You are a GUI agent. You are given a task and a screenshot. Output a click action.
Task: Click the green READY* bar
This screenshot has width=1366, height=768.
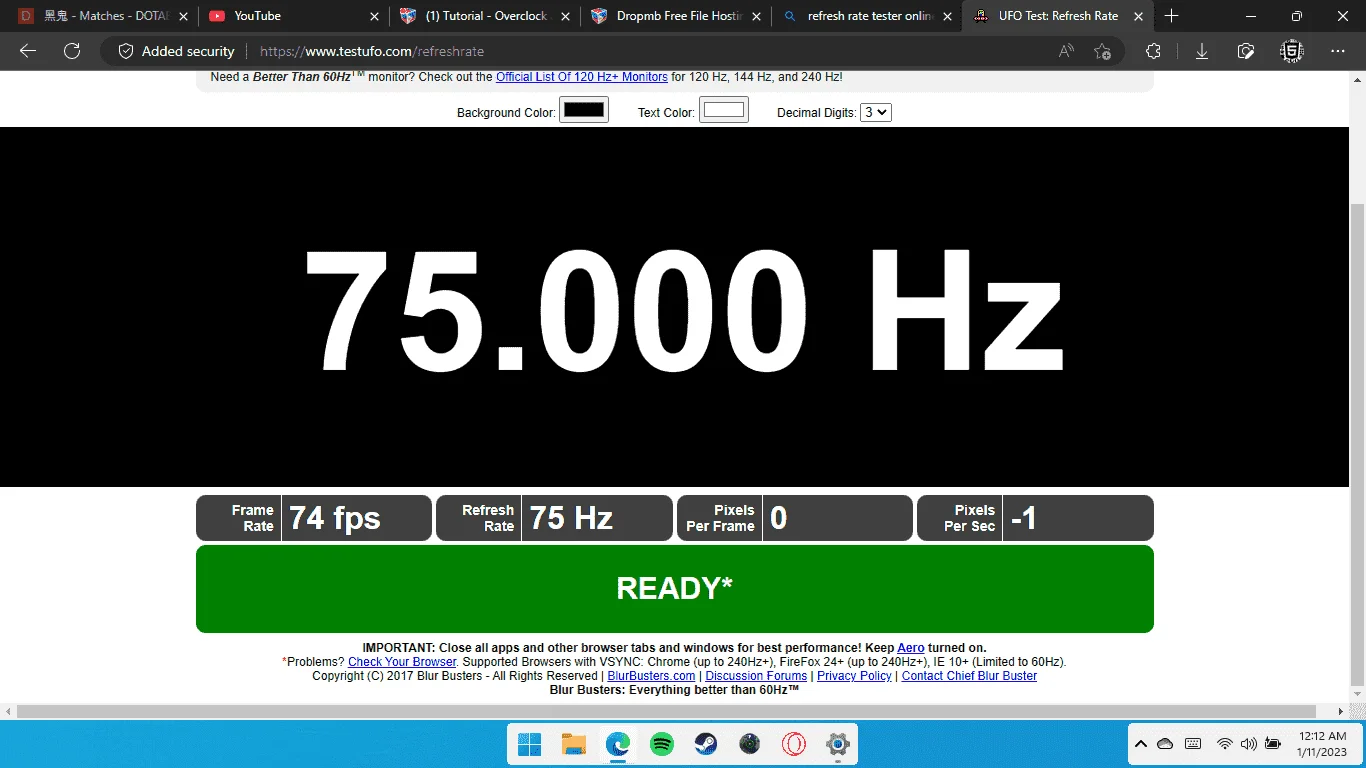675,589
